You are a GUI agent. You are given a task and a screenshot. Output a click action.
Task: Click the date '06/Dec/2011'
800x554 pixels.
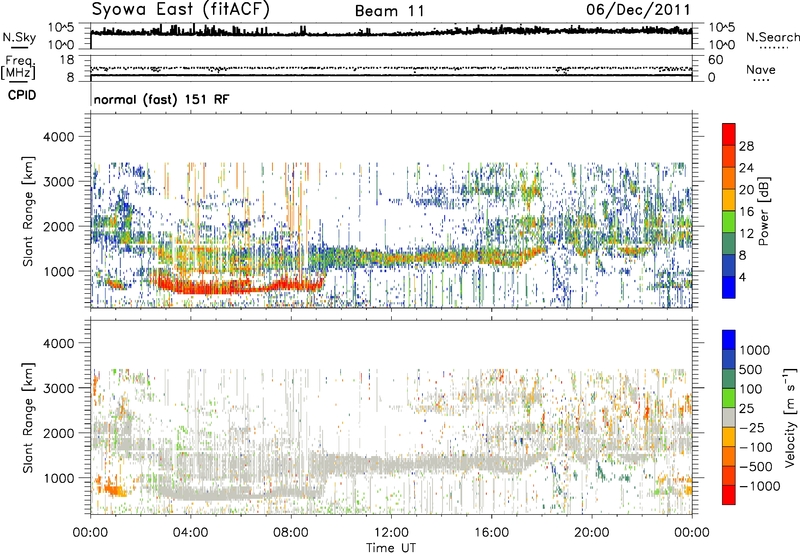pyautogui.click(x=638, y=9)
